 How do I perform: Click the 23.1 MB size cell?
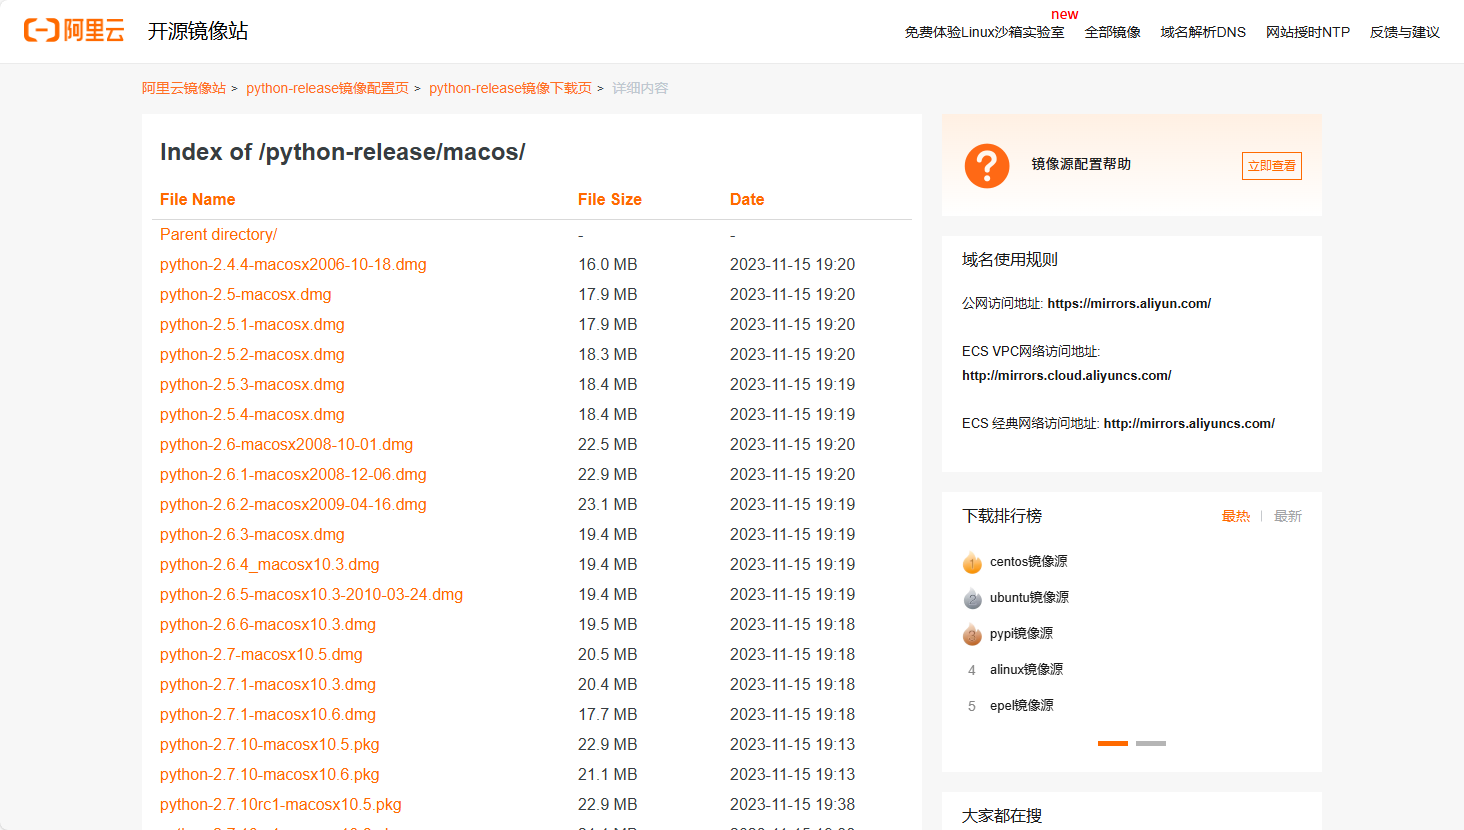click(x=607, y=504)
